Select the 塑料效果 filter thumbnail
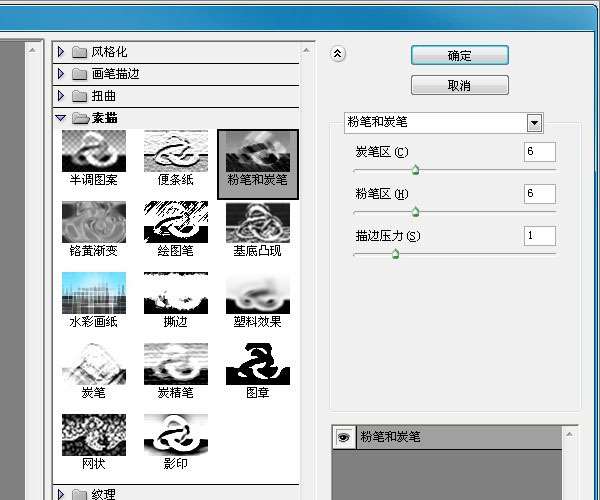Screen dimensions: 600x500 tap(258, 293)
